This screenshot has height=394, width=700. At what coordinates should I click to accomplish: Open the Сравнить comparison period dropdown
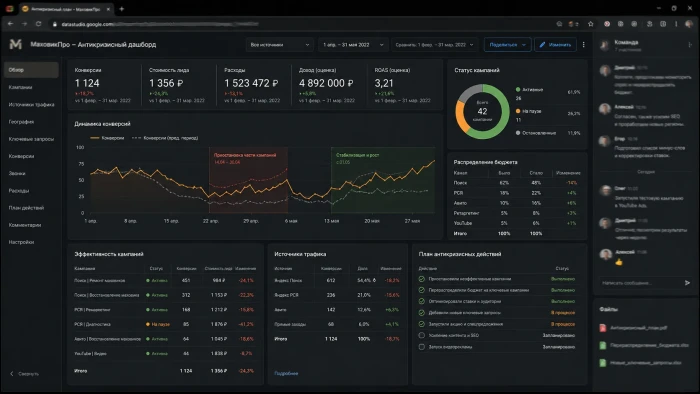tap(434, 45)
